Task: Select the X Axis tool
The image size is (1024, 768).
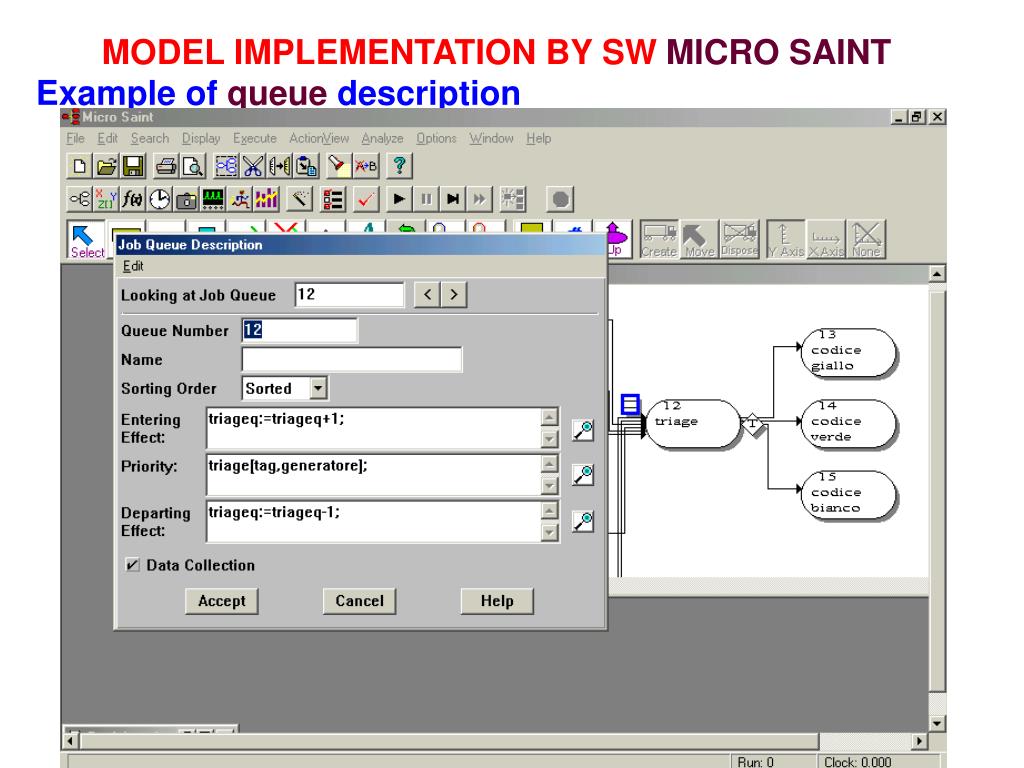Action: point(826,240)
